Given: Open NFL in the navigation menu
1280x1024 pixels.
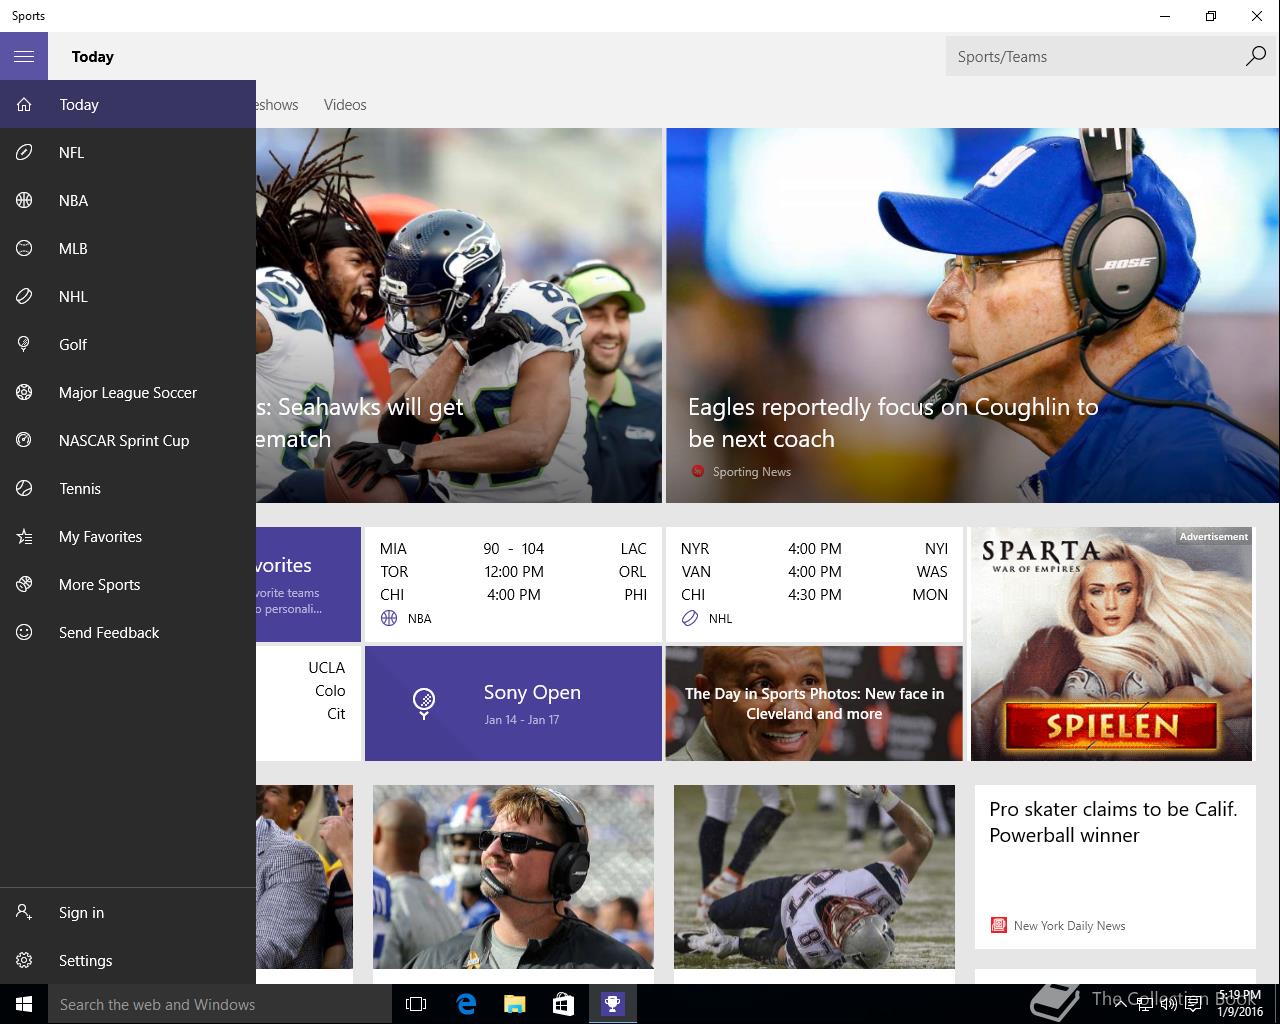Looking at the screenshot, I should tap(128, 152).
